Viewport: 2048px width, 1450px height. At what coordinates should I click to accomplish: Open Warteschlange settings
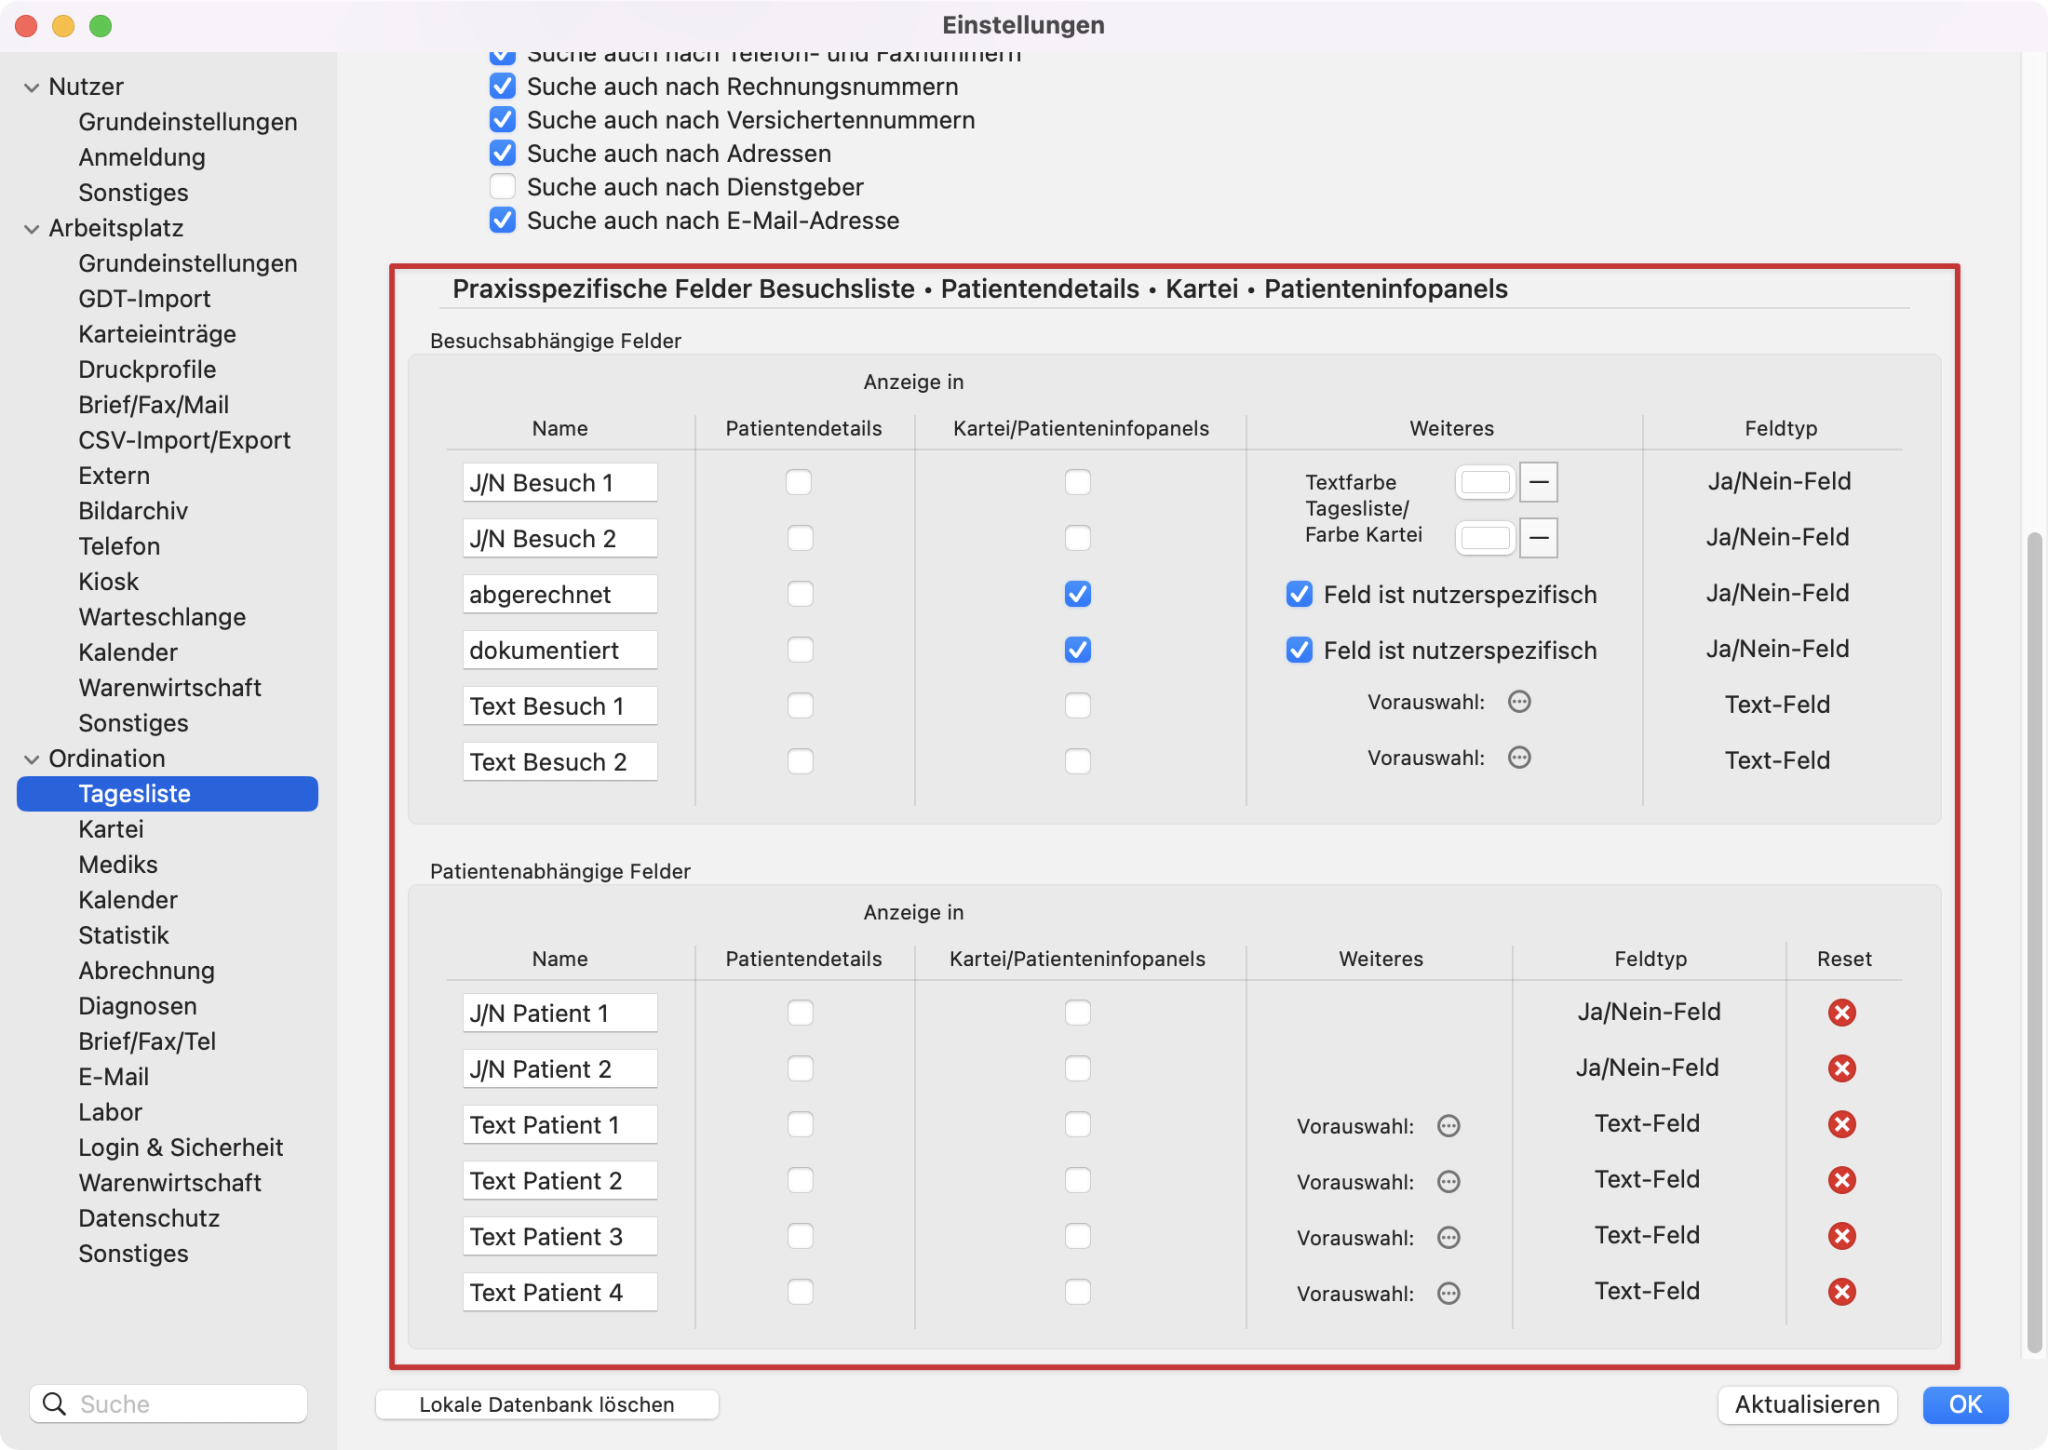pos(162,617)
